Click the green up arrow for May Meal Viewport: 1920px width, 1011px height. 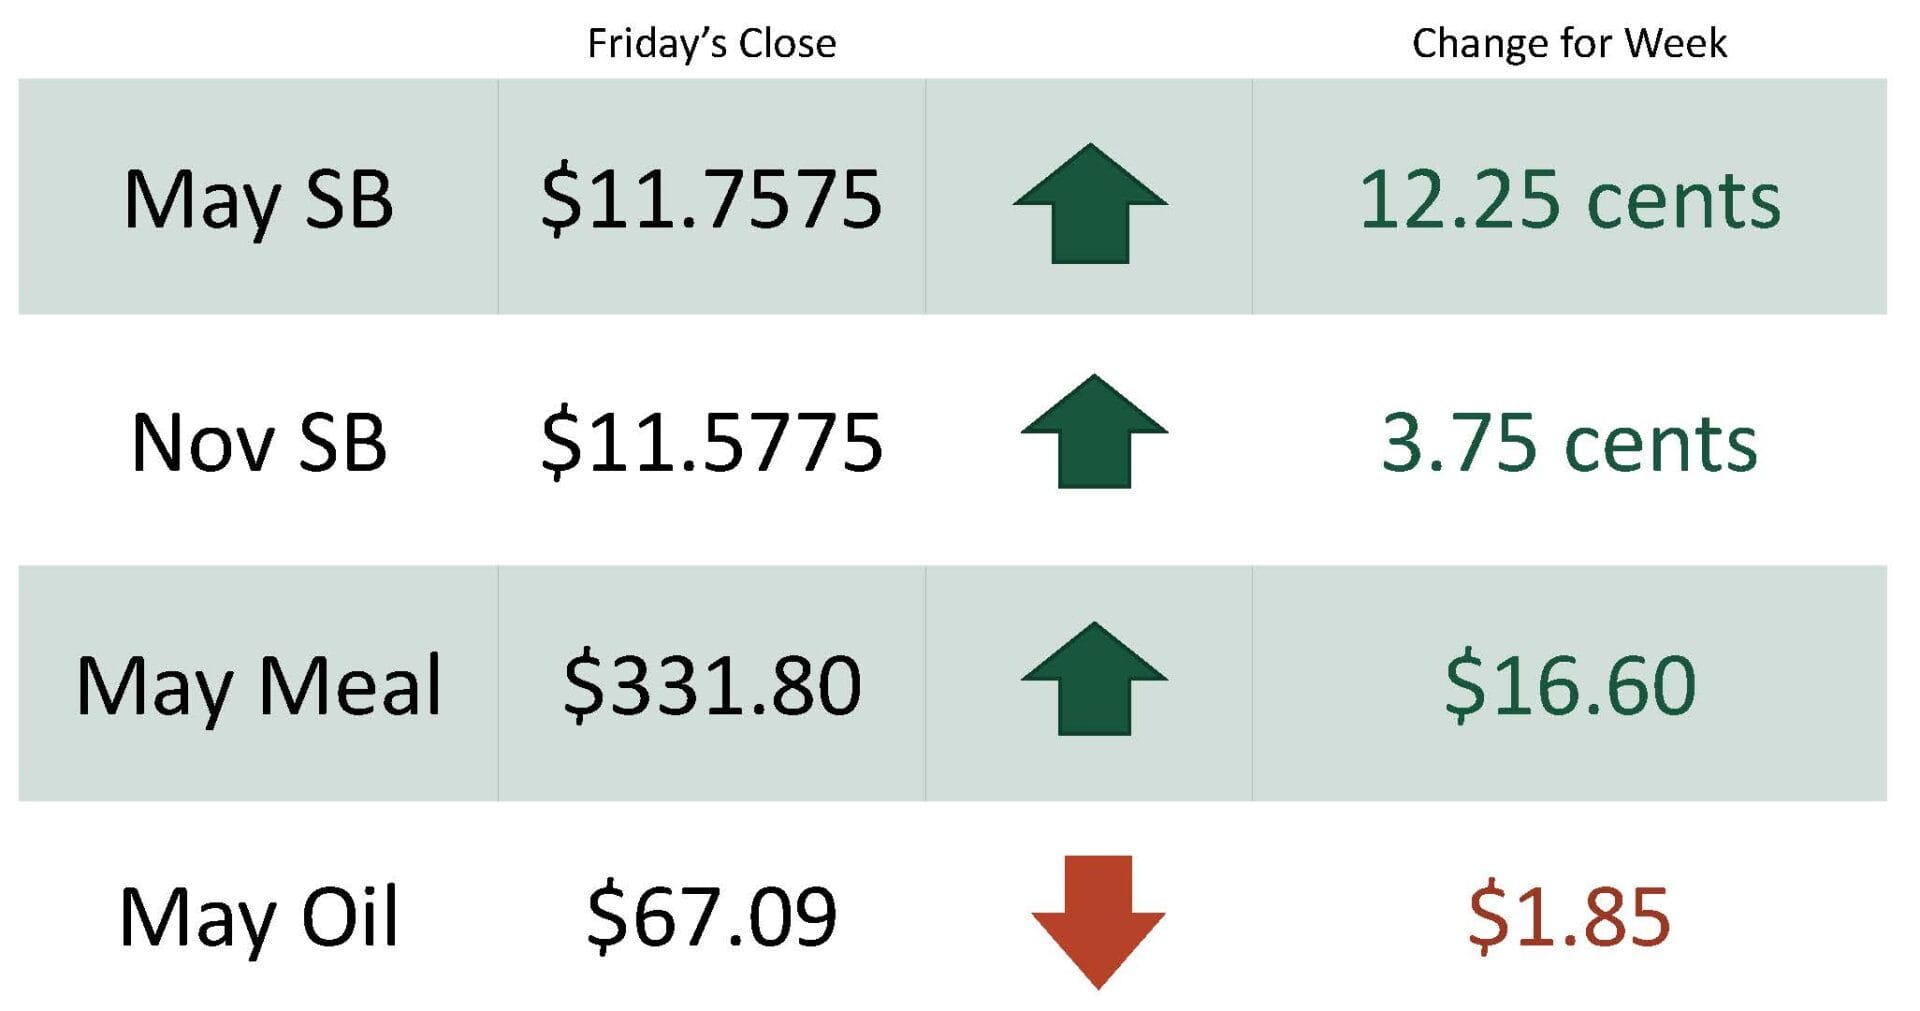pyautogui.click(x=1094, y=679)
